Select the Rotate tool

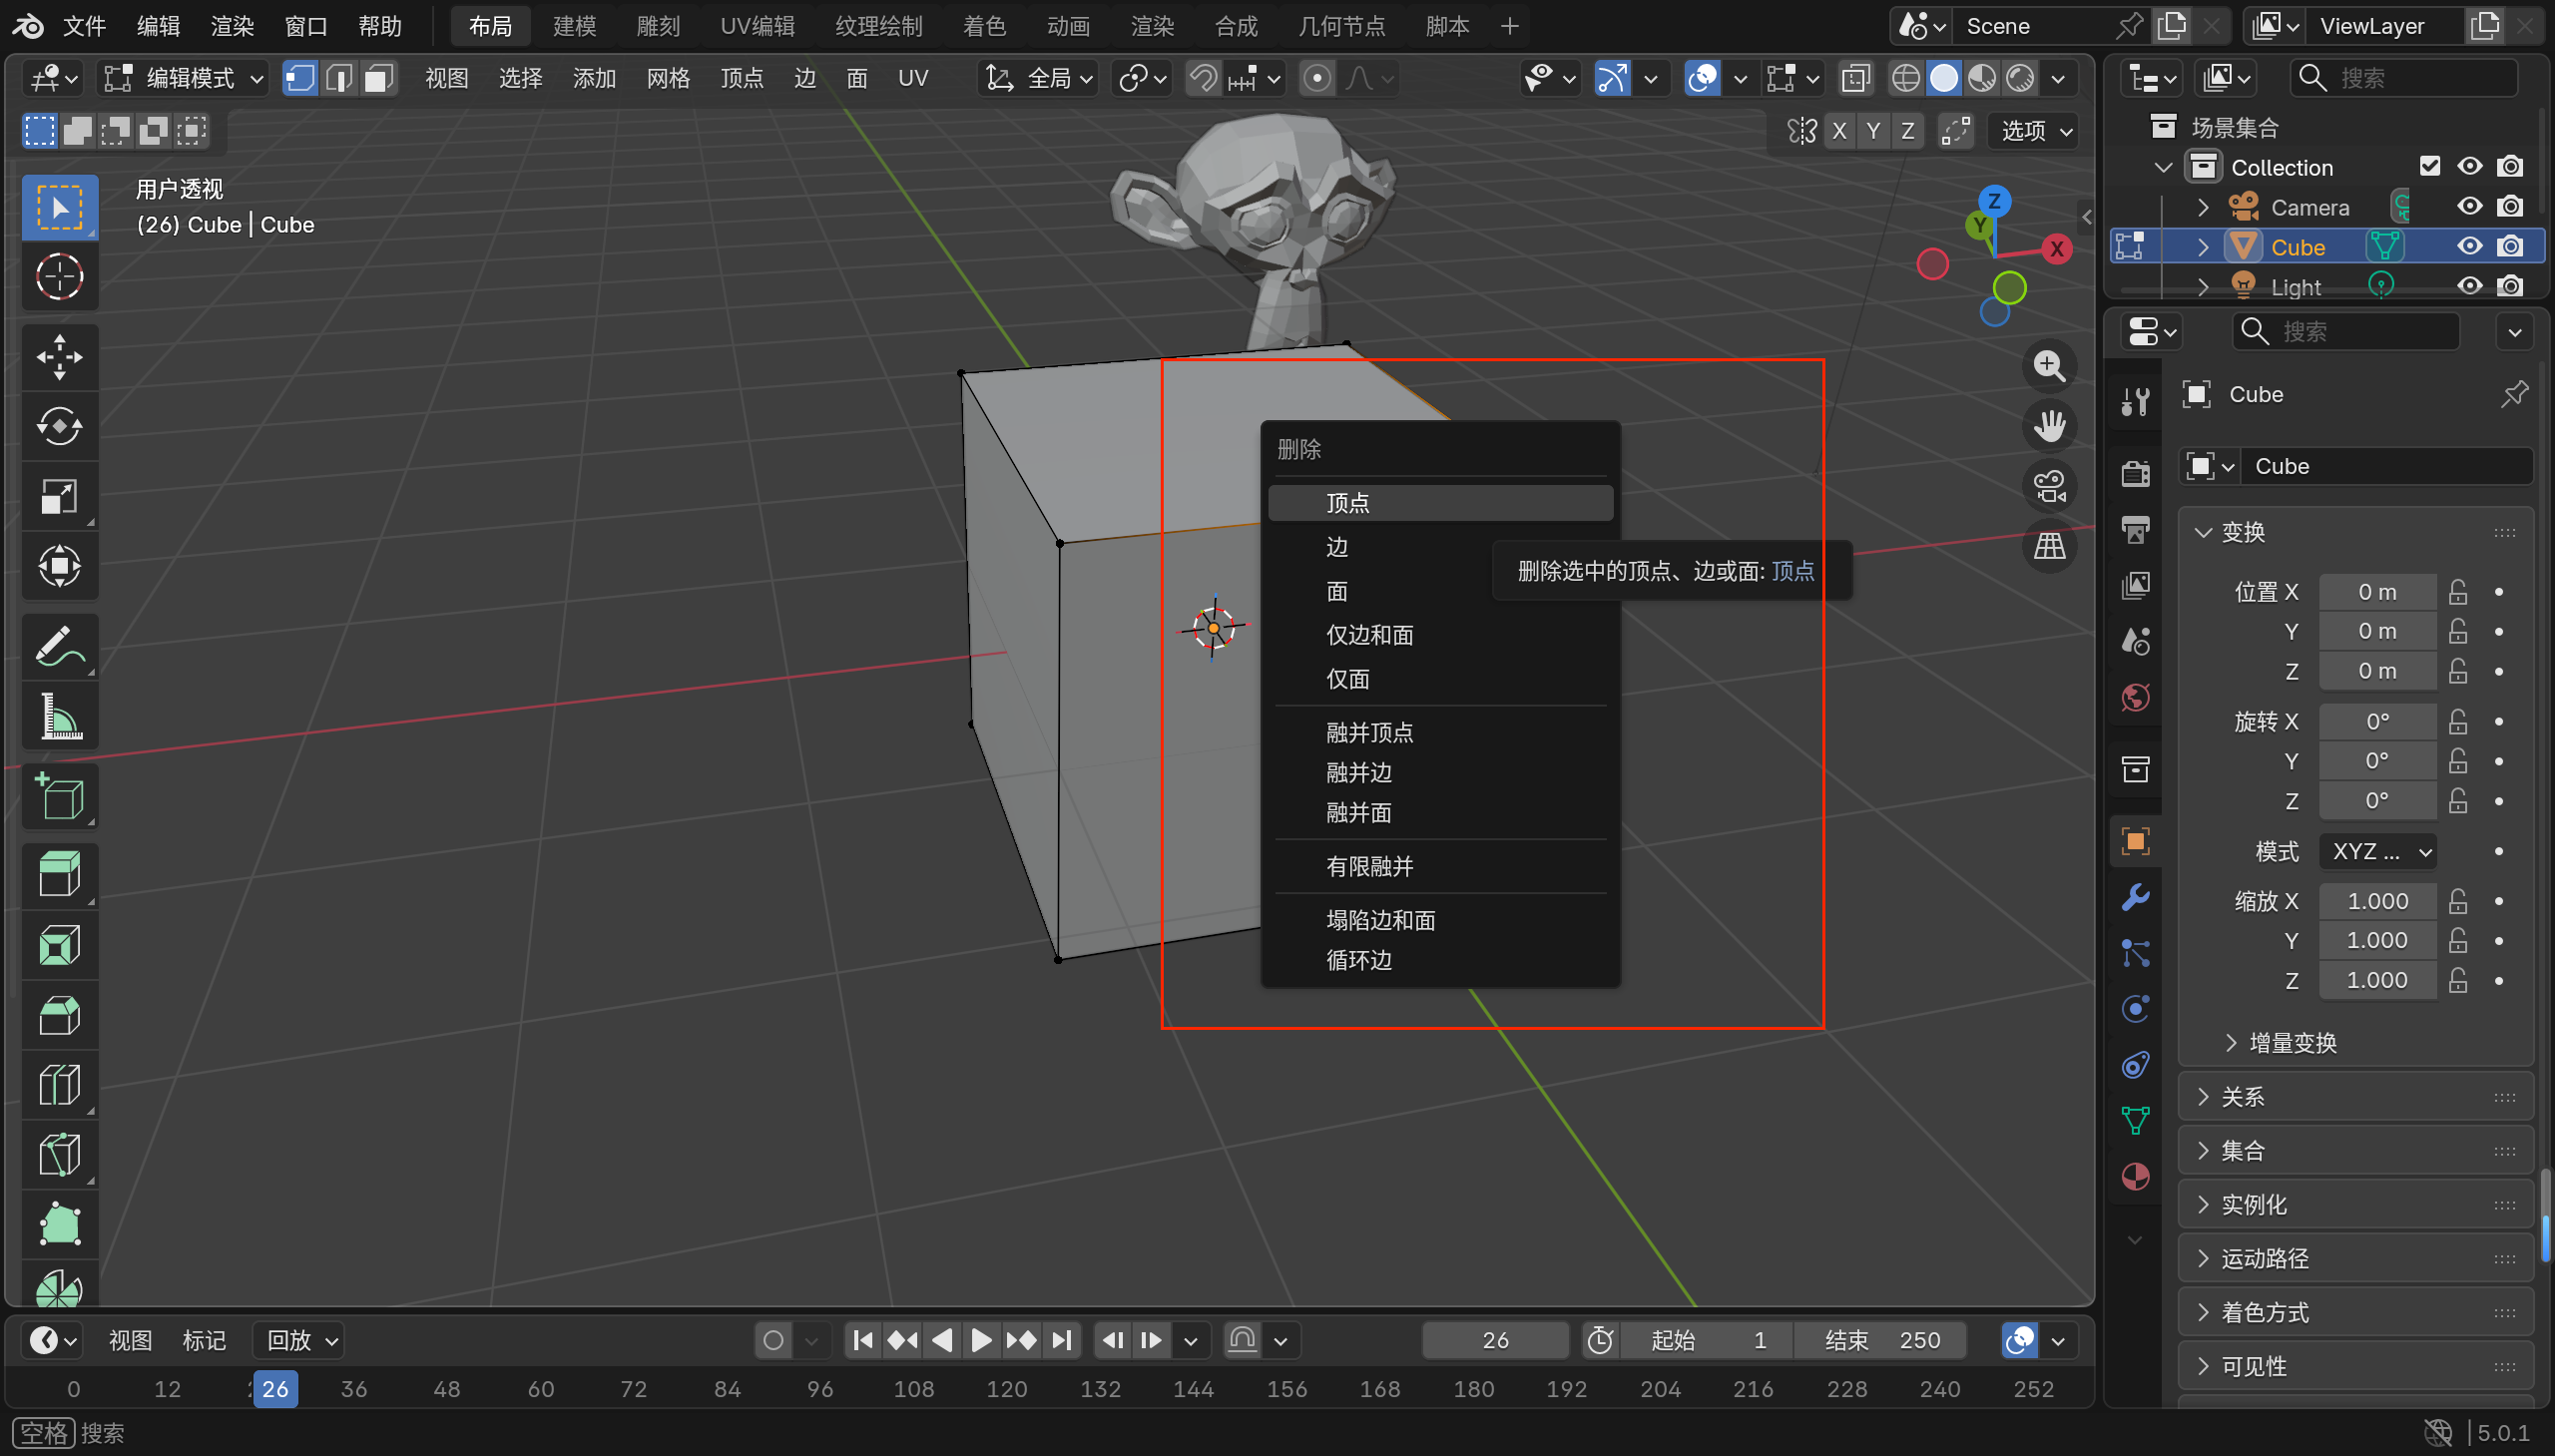tap(59, 427)
